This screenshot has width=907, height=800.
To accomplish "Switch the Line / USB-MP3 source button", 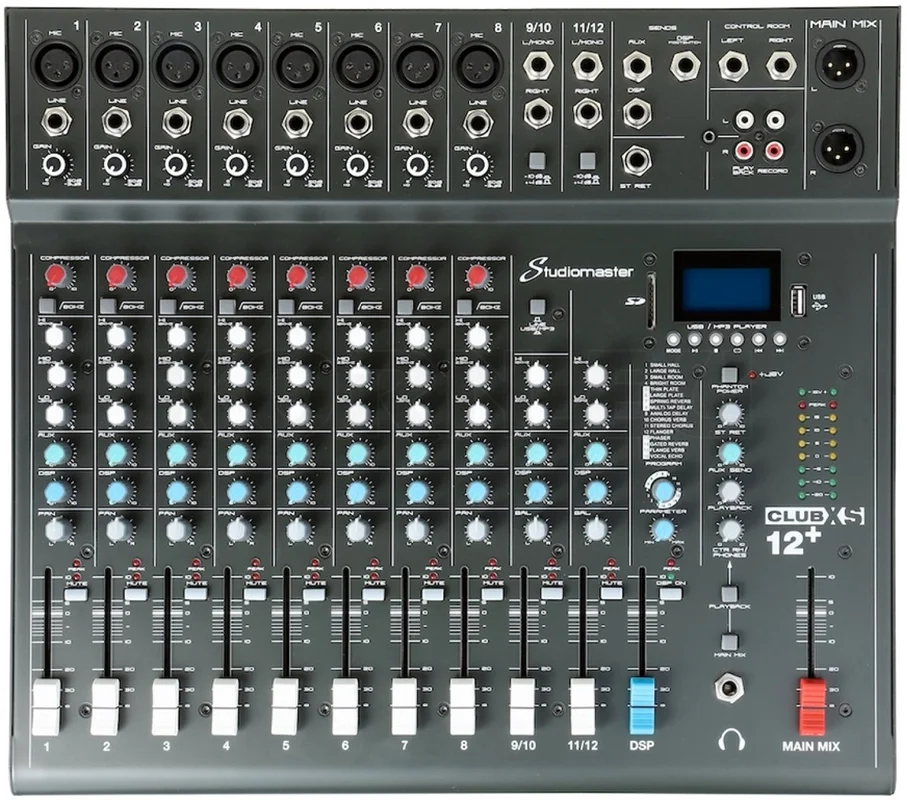I will click(537, 306).
